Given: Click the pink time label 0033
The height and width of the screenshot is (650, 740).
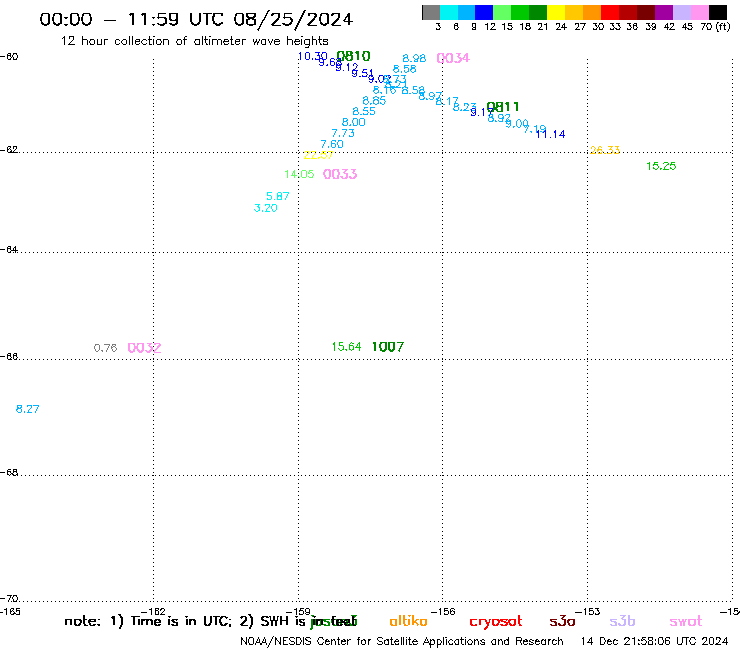Looking at the screenshot, I should pyautogui.click(x=340, y=174).
